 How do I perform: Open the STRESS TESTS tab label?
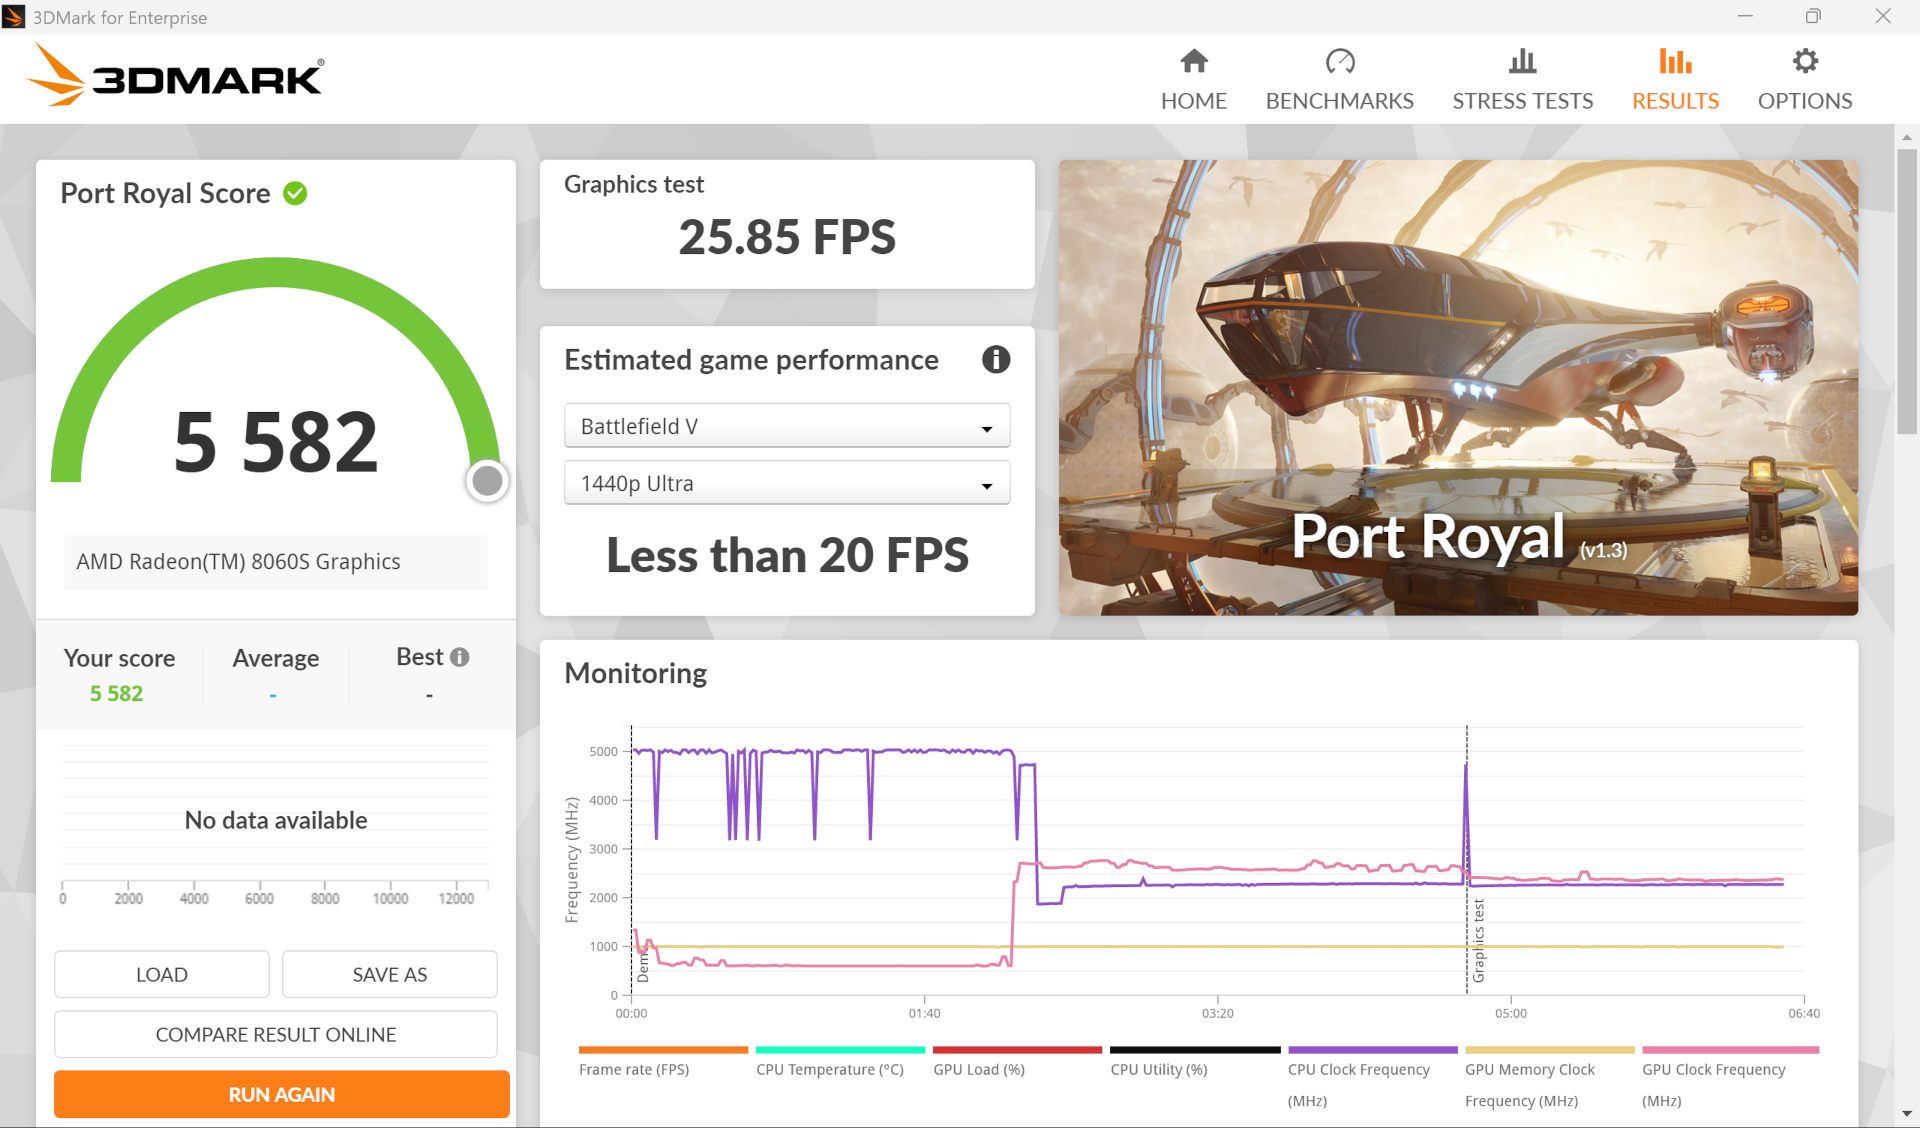1522,101
